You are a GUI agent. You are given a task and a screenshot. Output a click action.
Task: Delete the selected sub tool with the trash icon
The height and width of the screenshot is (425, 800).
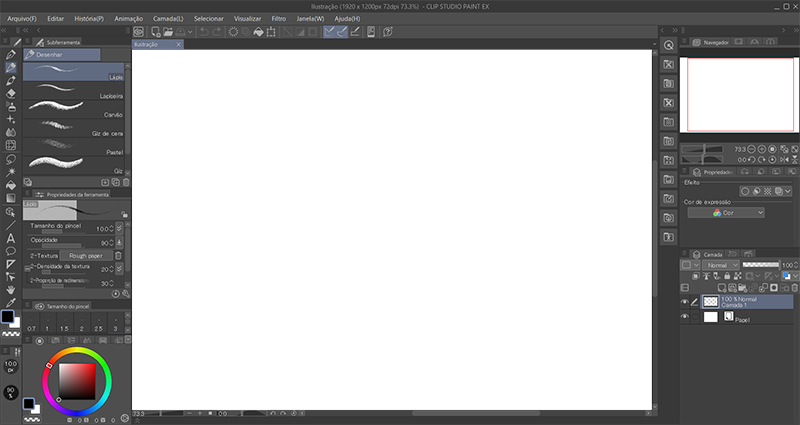tap(127, 182)
